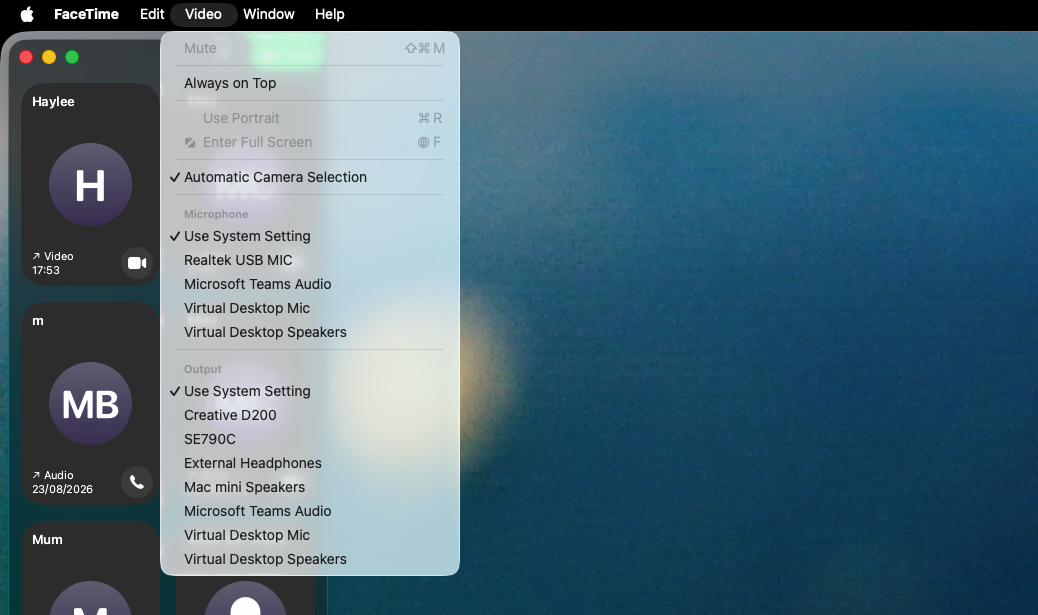Open the Window menu

click(268, 14)
